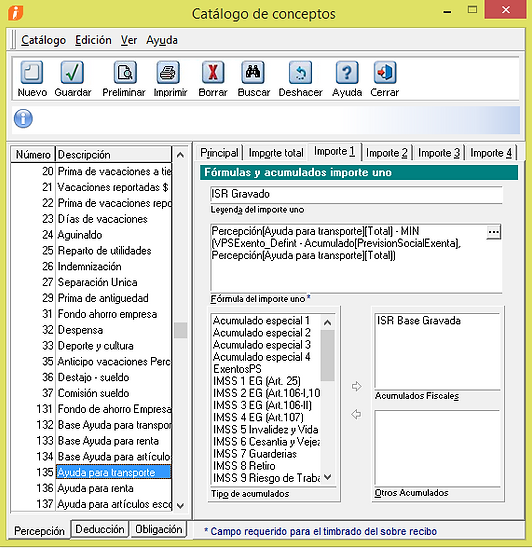Delete concept with the Borrar icon
This screenshot has height=548, width=532.
click(x=213, y=72)
